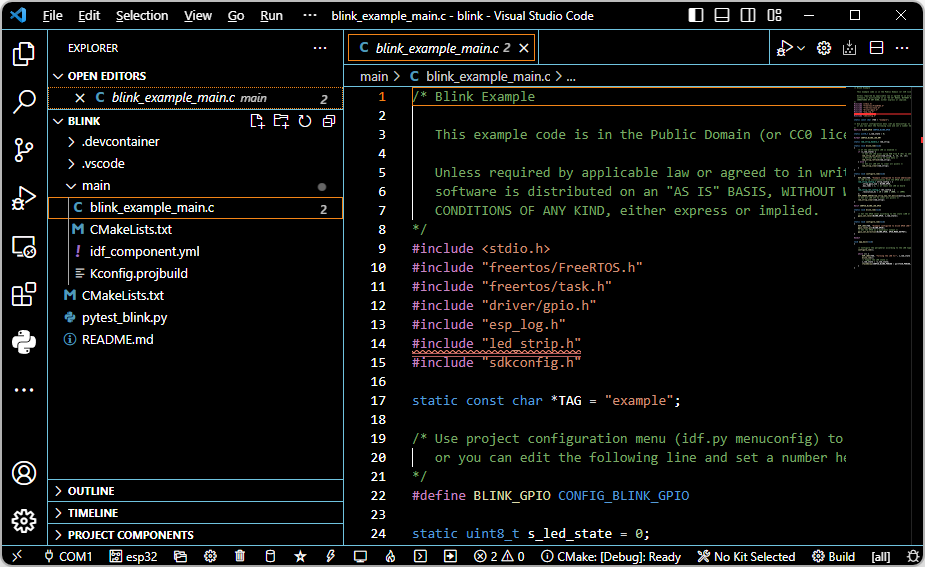Image resolution: width=925 pixels, height=567 pixels.
Task: Click CMake: [Debug]: Ready status entry
Action: tap(611, 556)
